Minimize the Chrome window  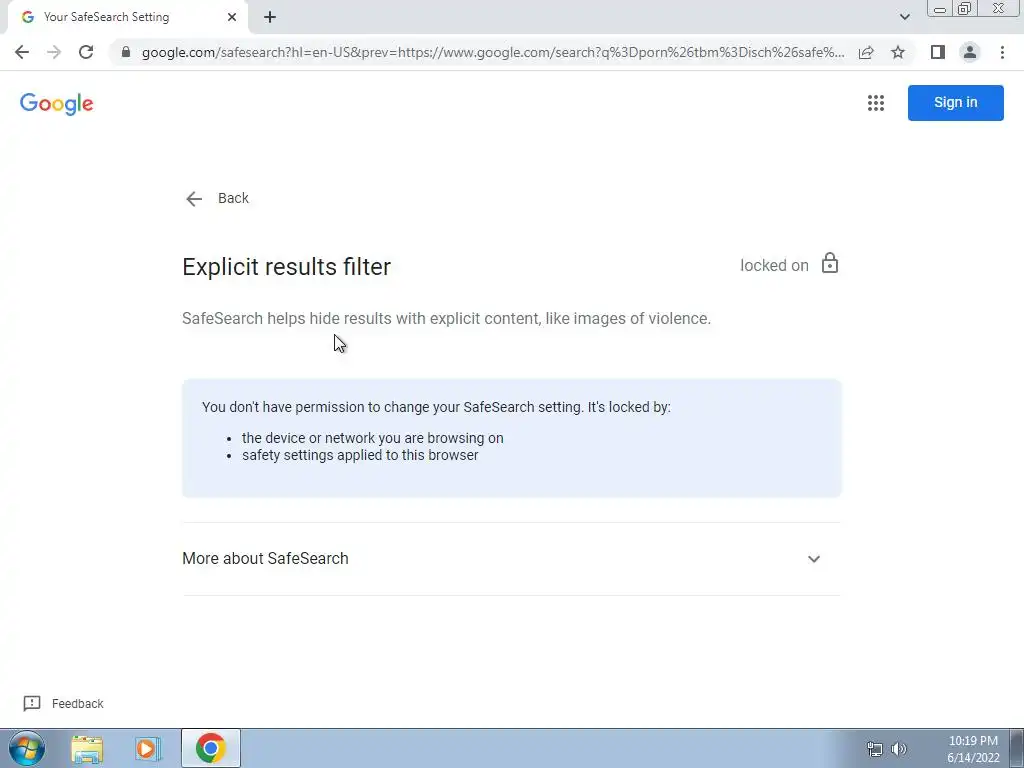pos(940,8)
